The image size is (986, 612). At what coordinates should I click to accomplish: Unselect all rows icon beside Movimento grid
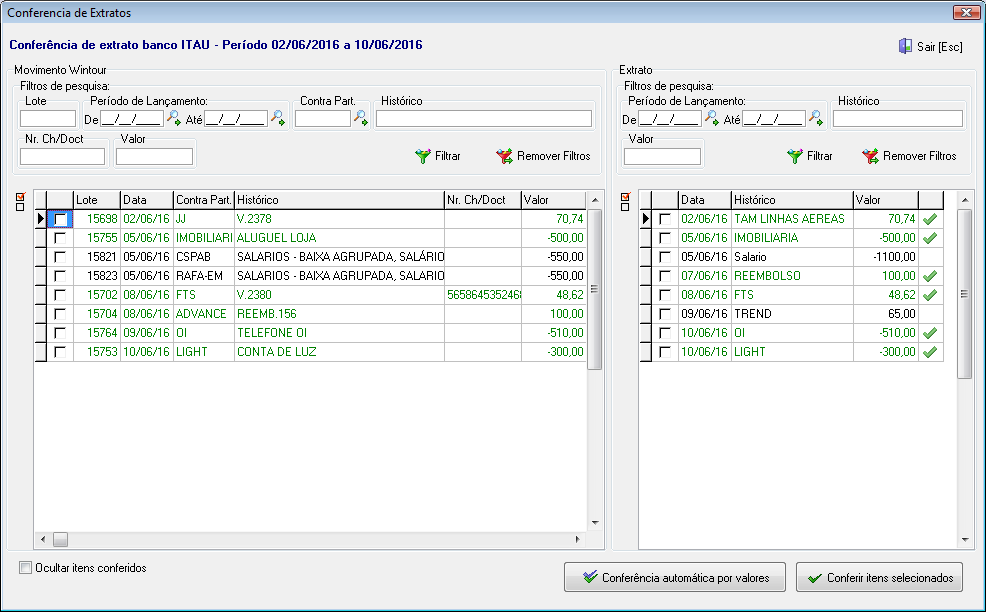(x=20, y=207)
